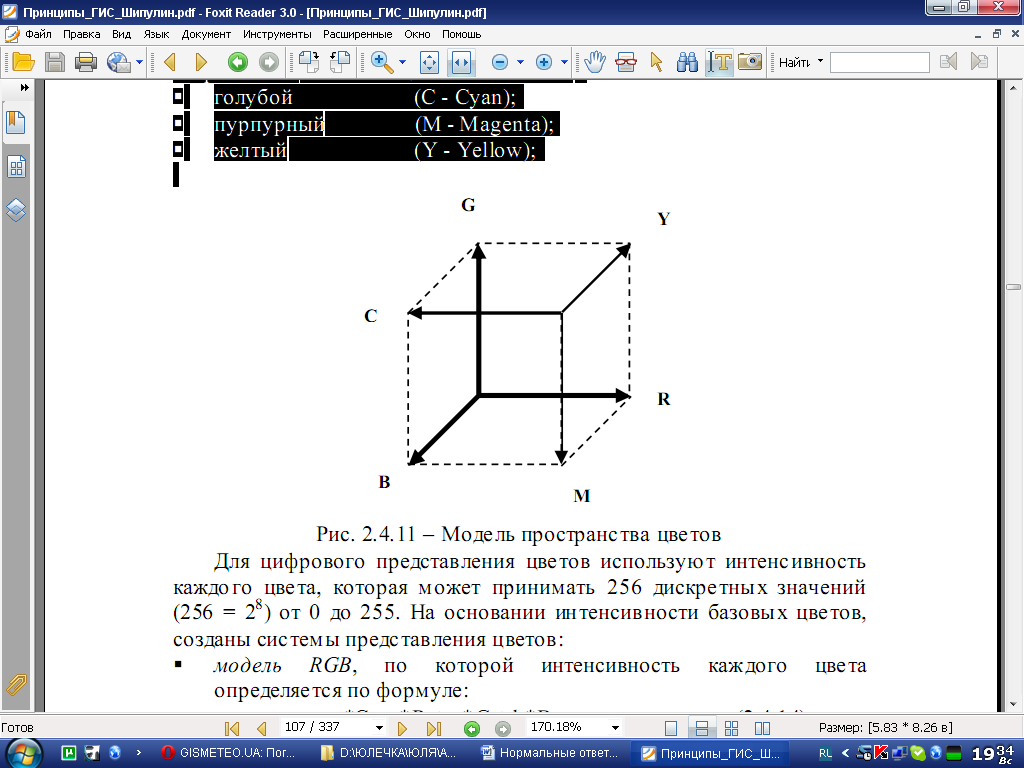
Task: Open the Zoom In plus dropdown arrow
Action: tap(564, 63)
